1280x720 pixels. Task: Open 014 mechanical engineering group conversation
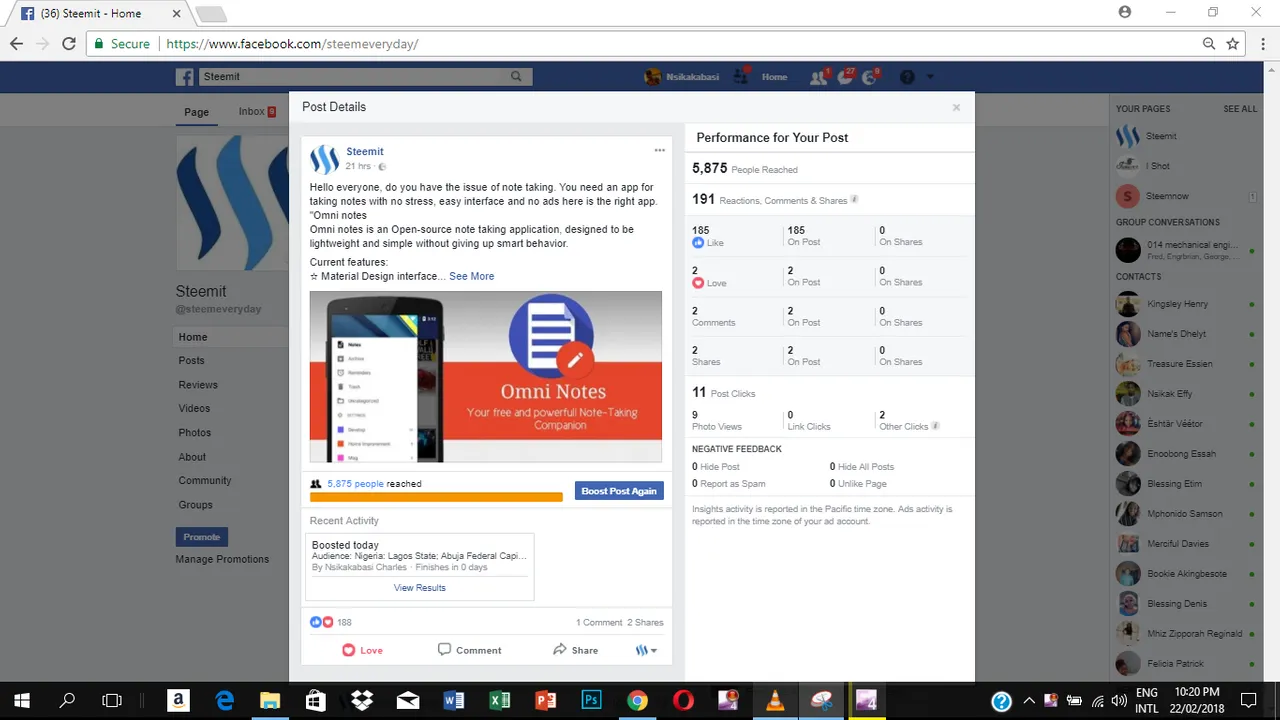click(x=1185, y=249)
